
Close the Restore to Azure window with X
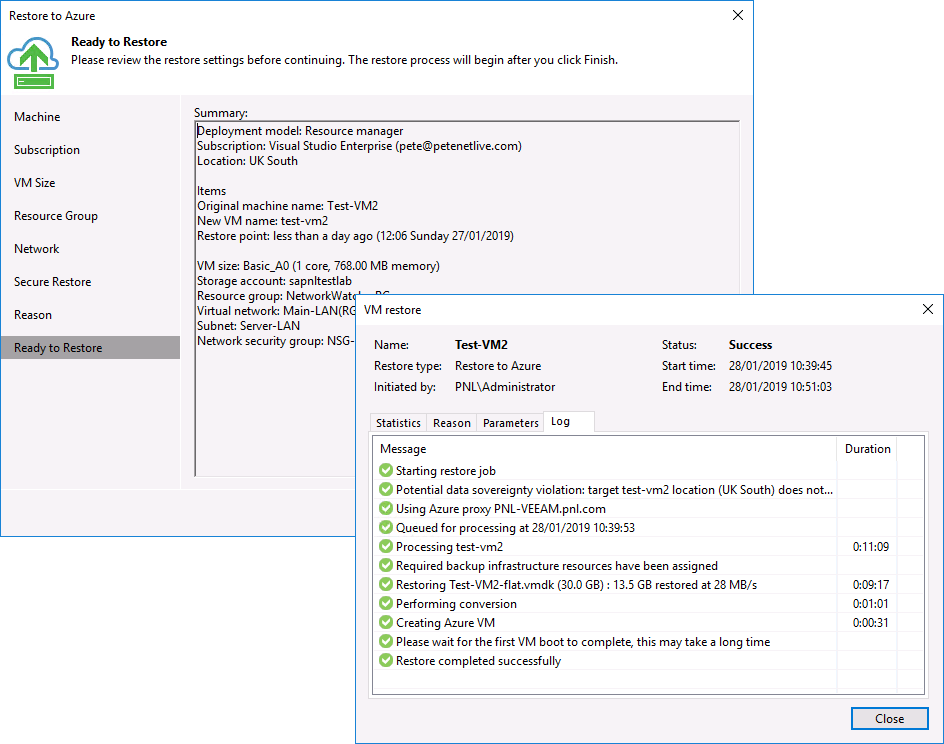point(738,15)
